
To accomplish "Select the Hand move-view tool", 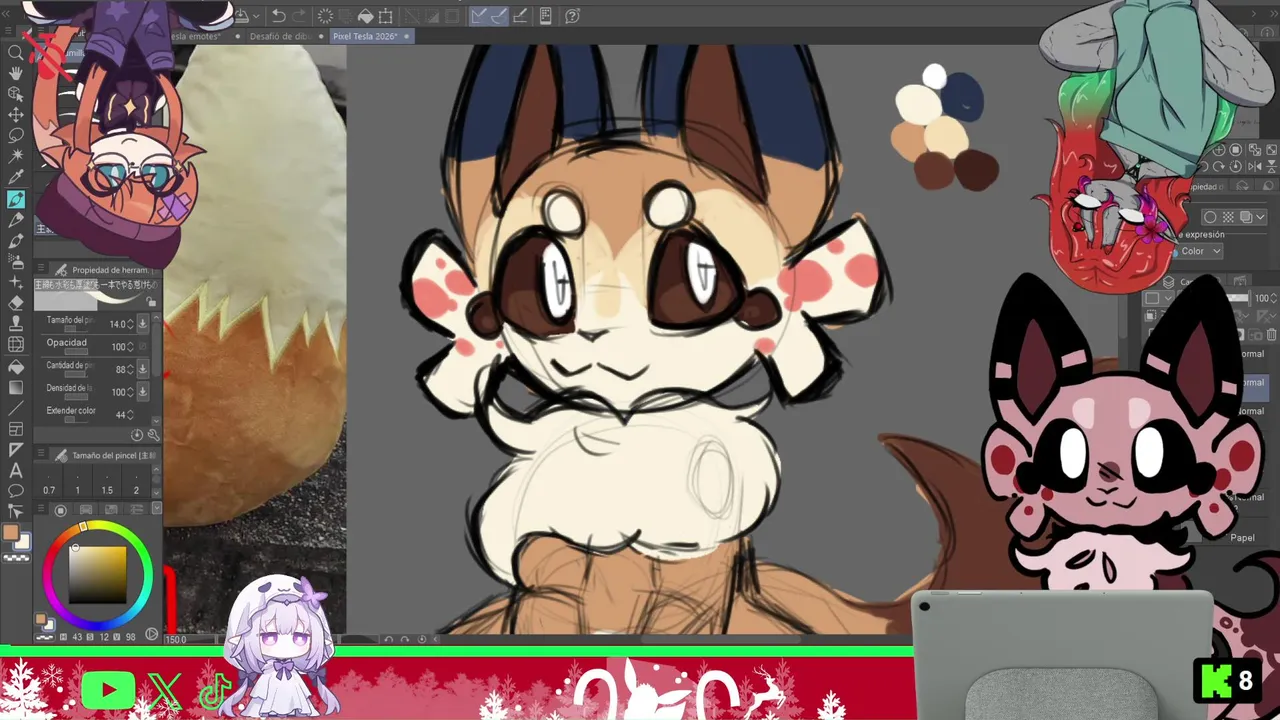I will tap(15, 74).
